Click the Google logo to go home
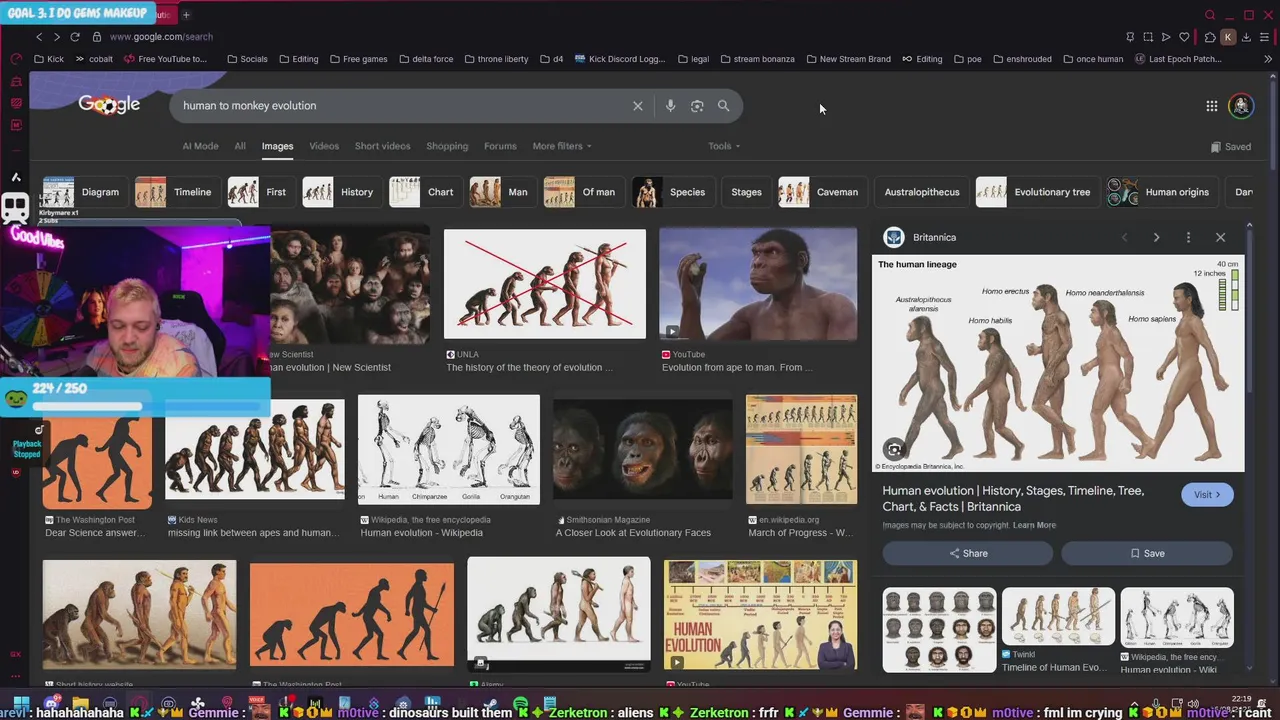1280x720 pixels. coord(109,105)
